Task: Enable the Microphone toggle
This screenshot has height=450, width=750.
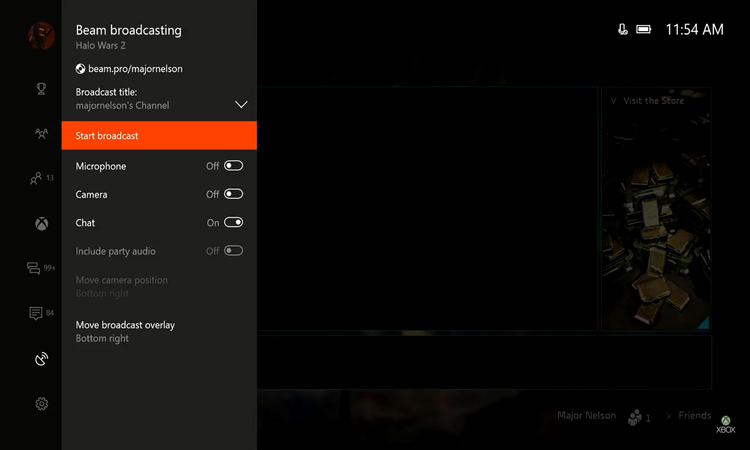Action: [x=233, y=166]
